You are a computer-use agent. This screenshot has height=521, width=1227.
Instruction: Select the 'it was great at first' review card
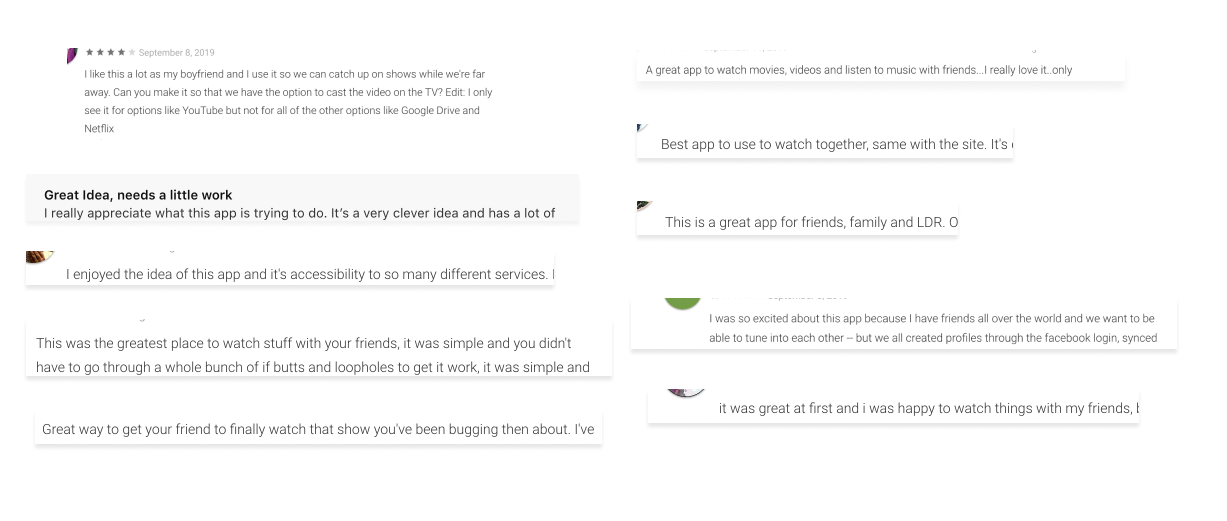pyautogui.click(x=928, y=408)
